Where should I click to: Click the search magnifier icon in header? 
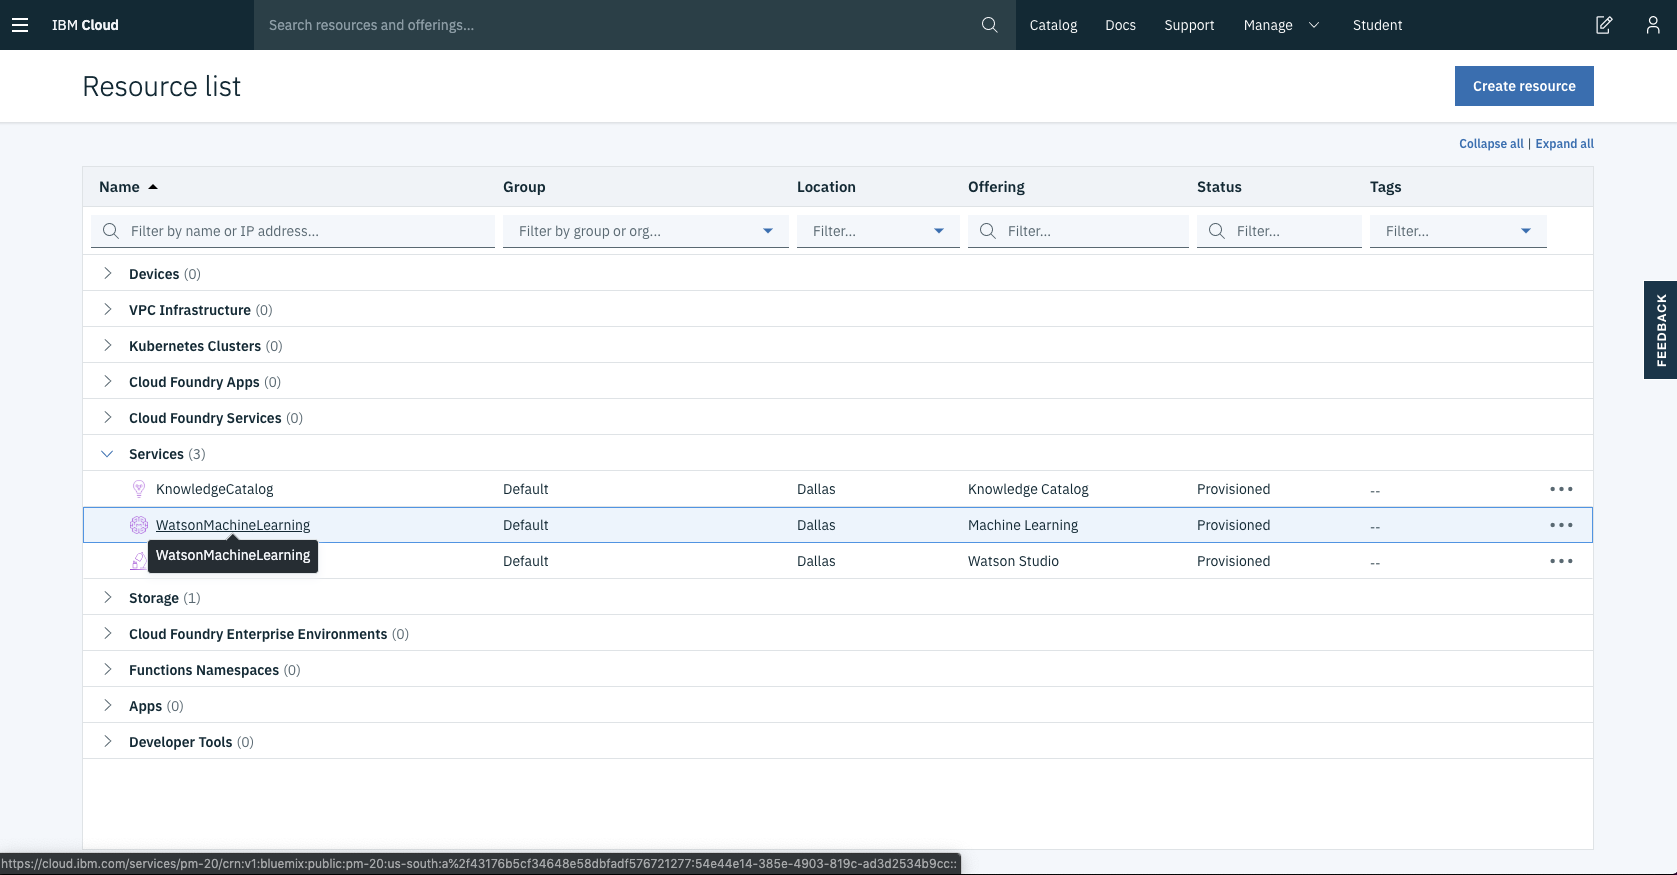point(990,25)
